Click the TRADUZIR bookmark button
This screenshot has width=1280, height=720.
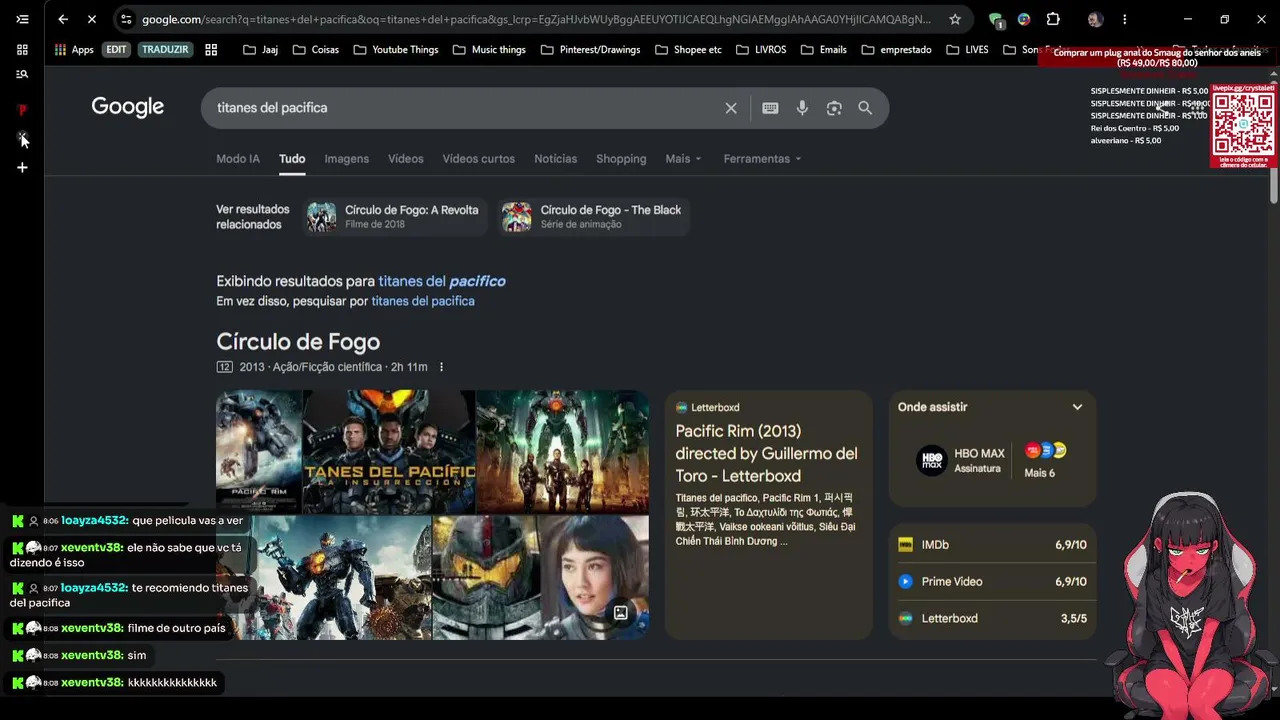click(x=165, y=49)
